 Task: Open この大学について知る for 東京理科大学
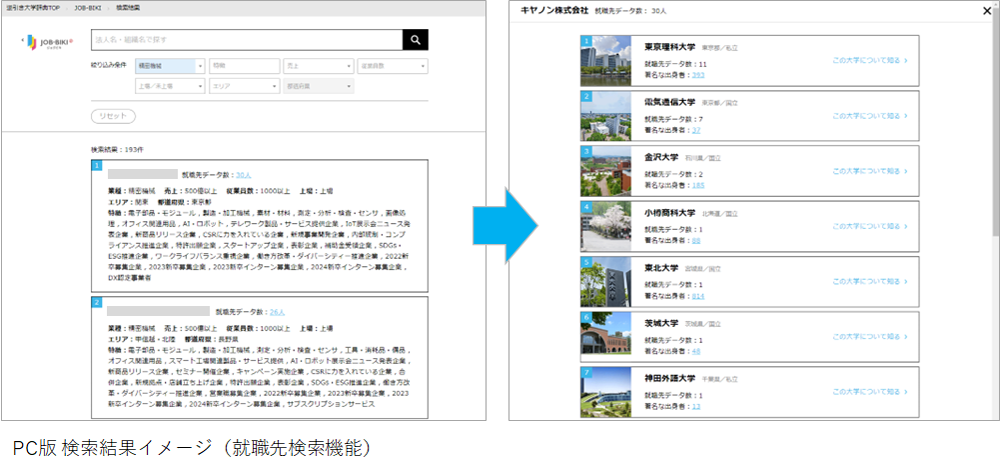tap(869, 61)
